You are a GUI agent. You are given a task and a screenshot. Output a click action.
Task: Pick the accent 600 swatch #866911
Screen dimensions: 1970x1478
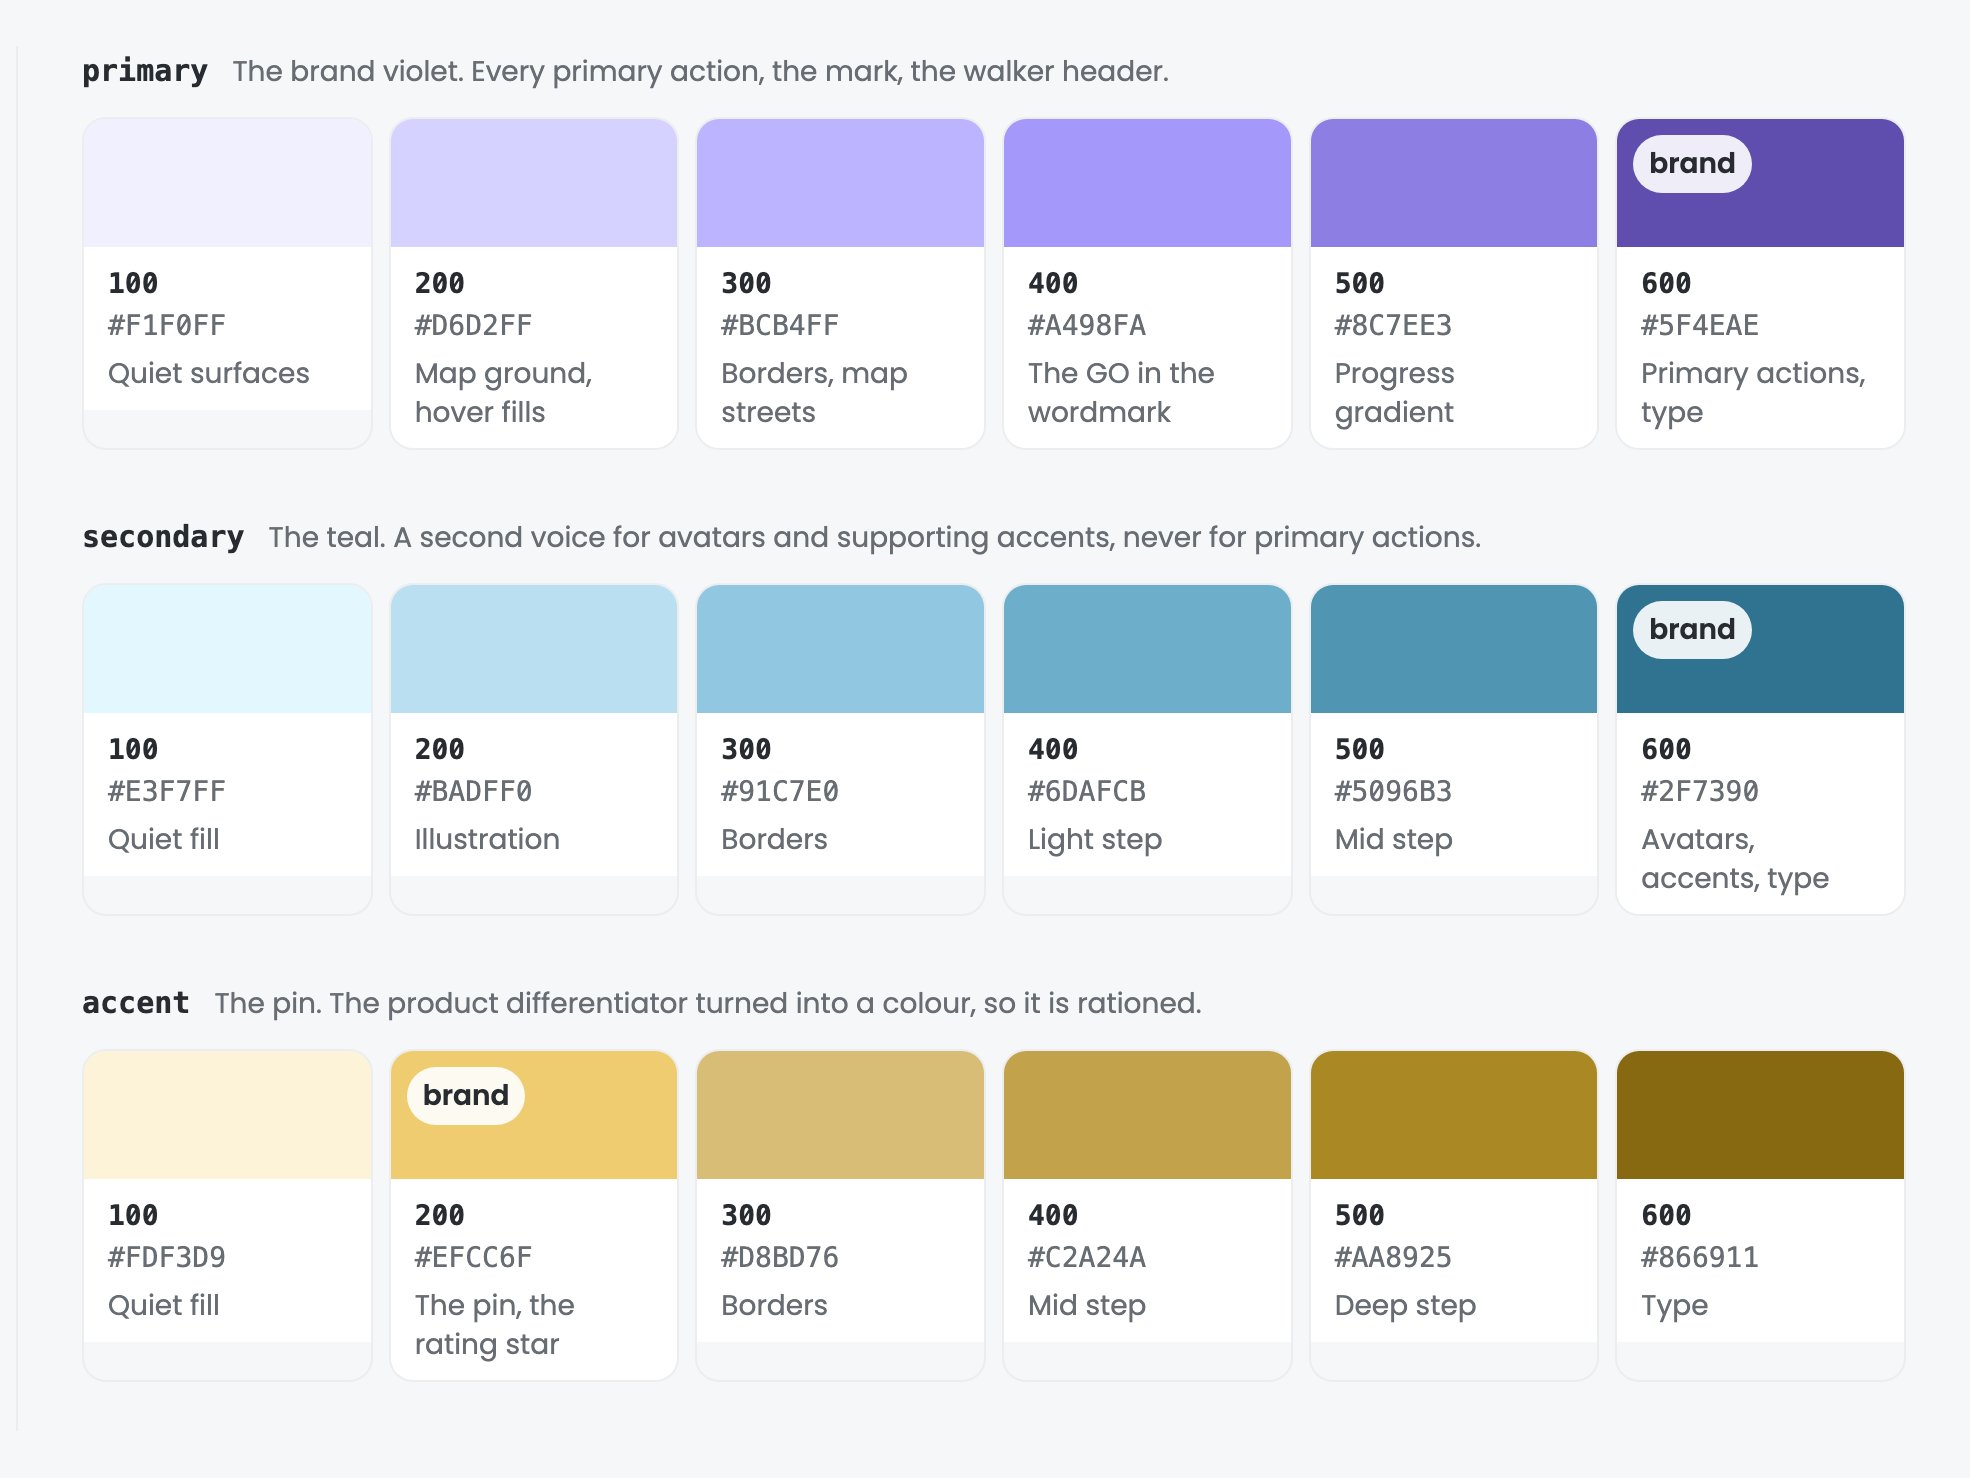click(1760, 1115)
